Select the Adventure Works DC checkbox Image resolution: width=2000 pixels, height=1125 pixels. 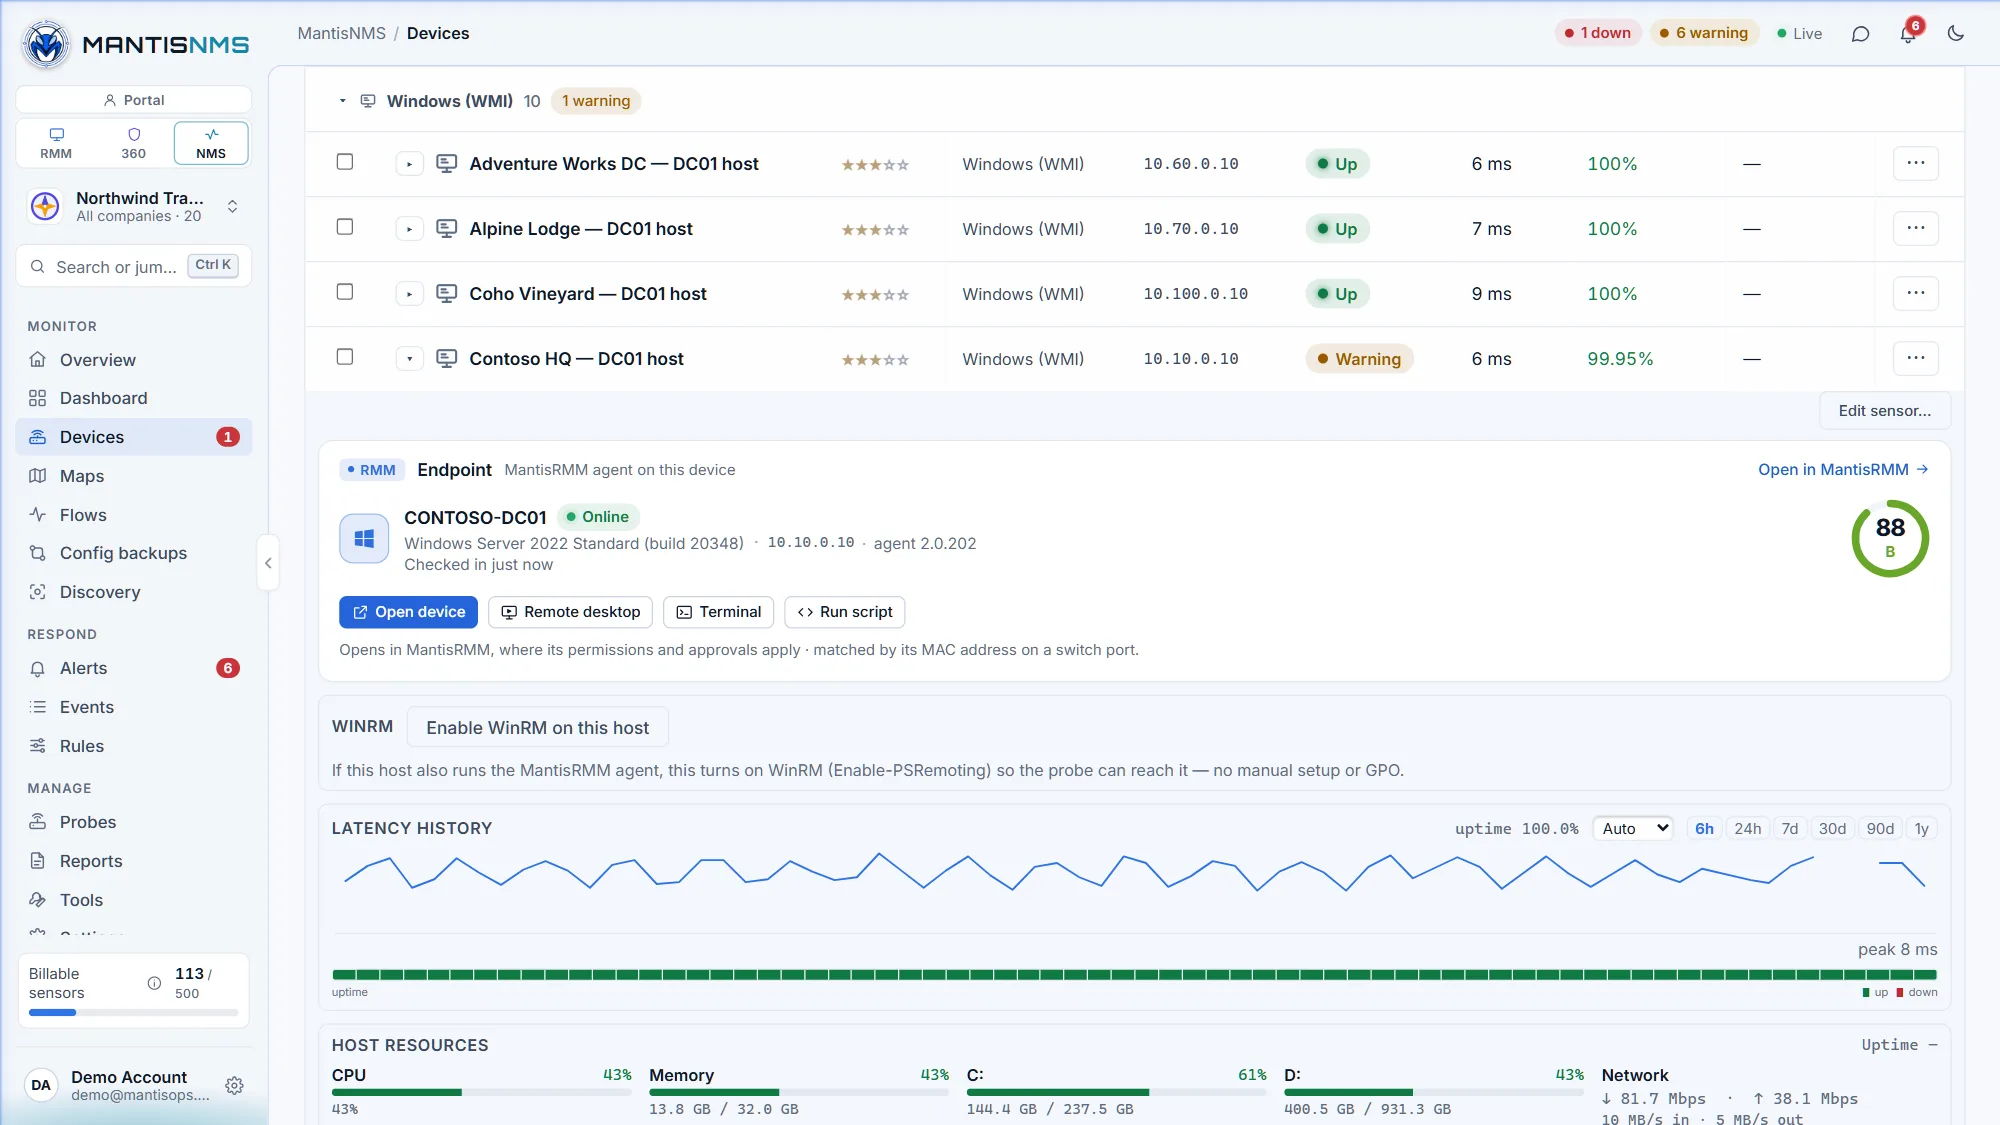coord(345,162)
